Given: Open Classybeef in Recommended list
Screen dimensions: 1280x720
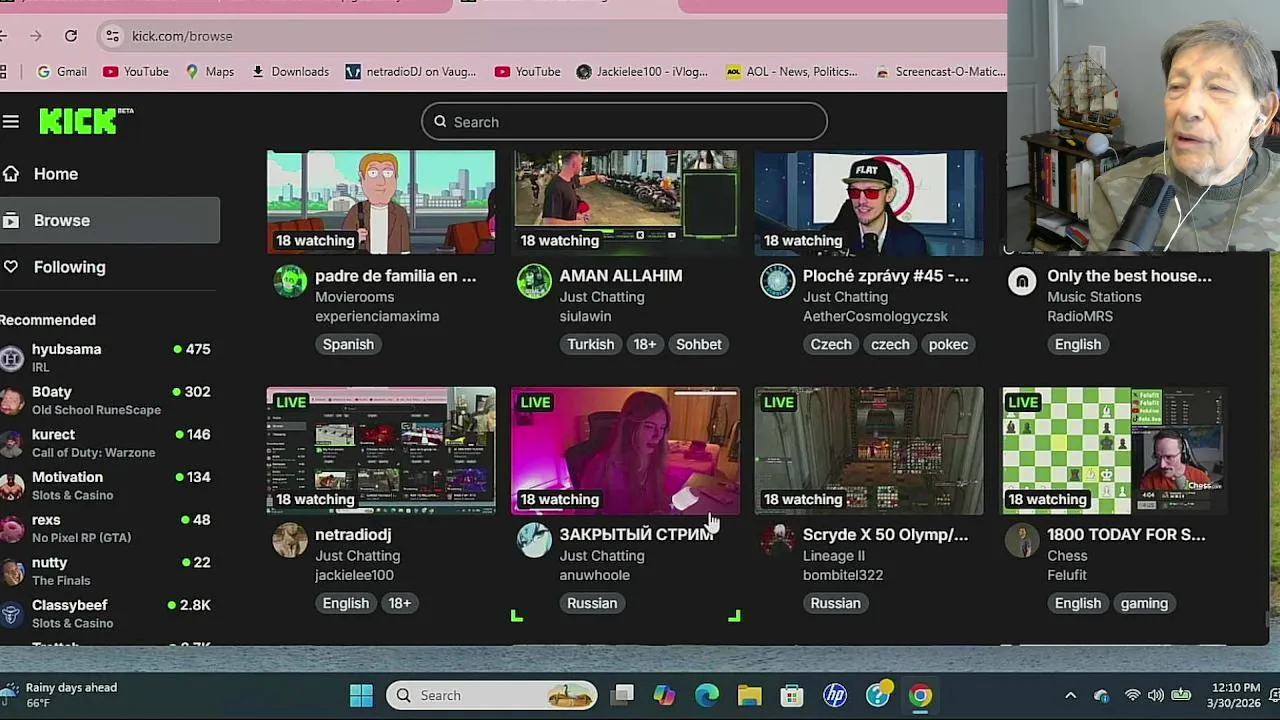Looking at the screenshot, I should [x=108, y=613].
